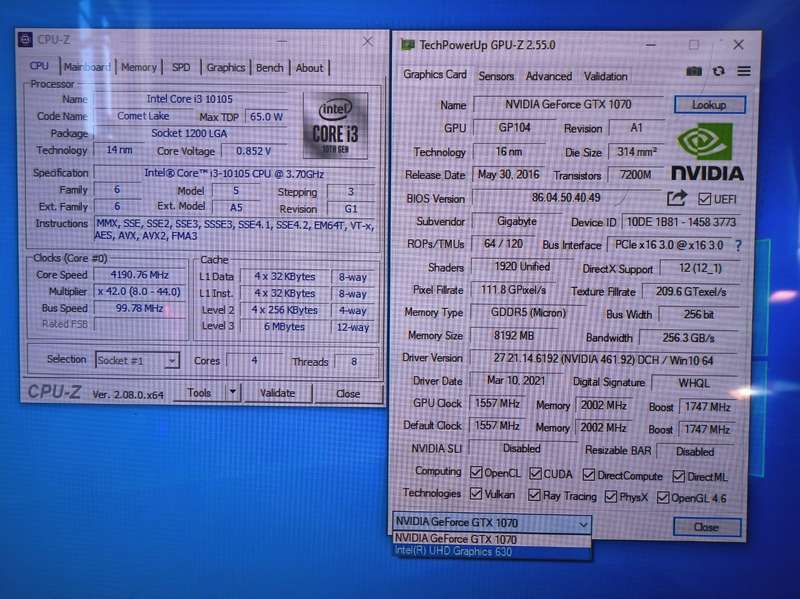Open the SPD tab in CPU-Z
800x599 pixels.
tap(181, 67)
